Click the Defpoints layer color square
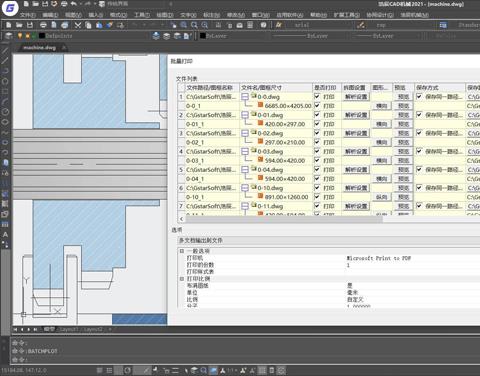480x376 pixels. [42, 36]
